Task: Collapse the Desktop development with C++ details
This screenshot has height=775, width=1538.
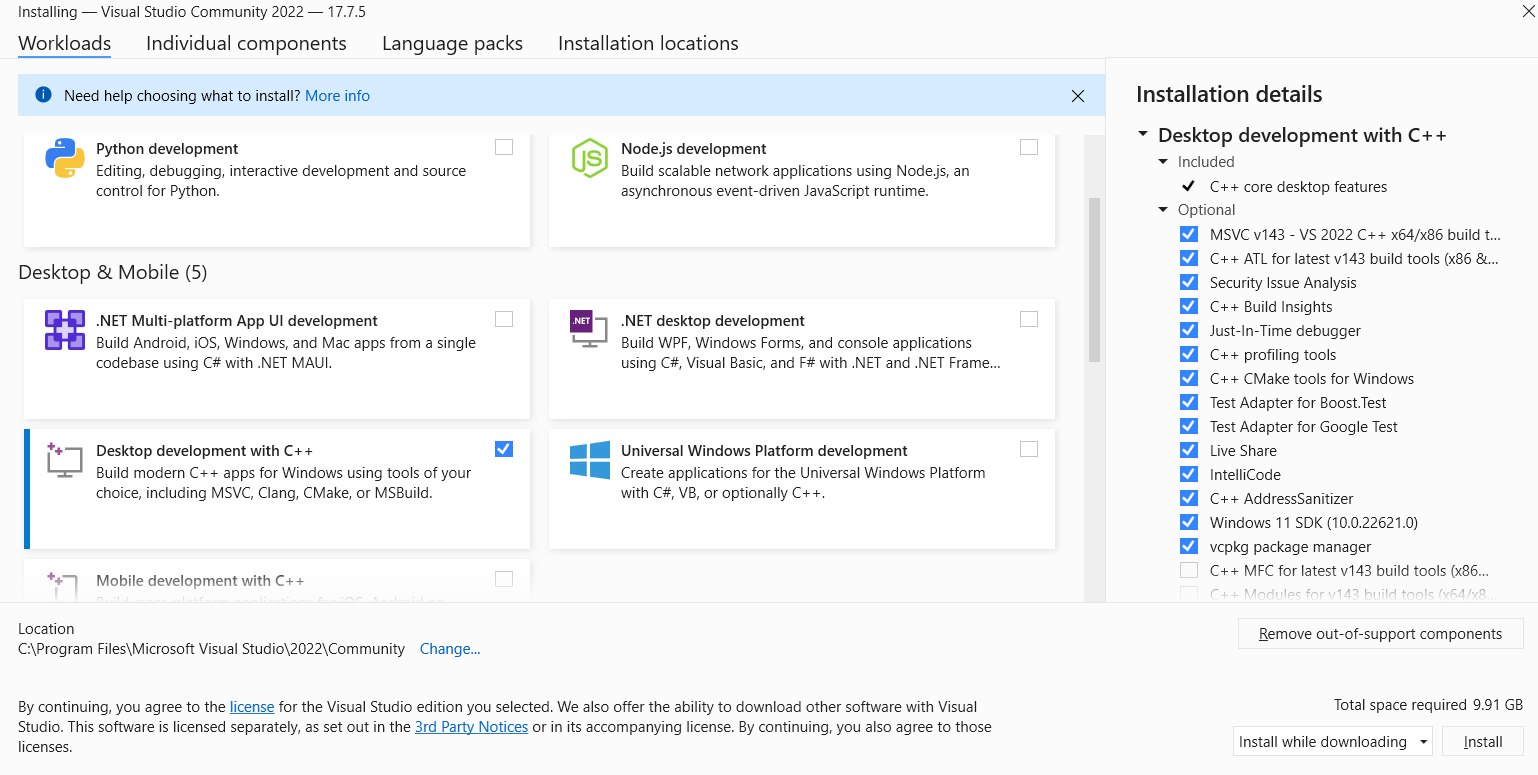Action: (x=1143, y=135)
